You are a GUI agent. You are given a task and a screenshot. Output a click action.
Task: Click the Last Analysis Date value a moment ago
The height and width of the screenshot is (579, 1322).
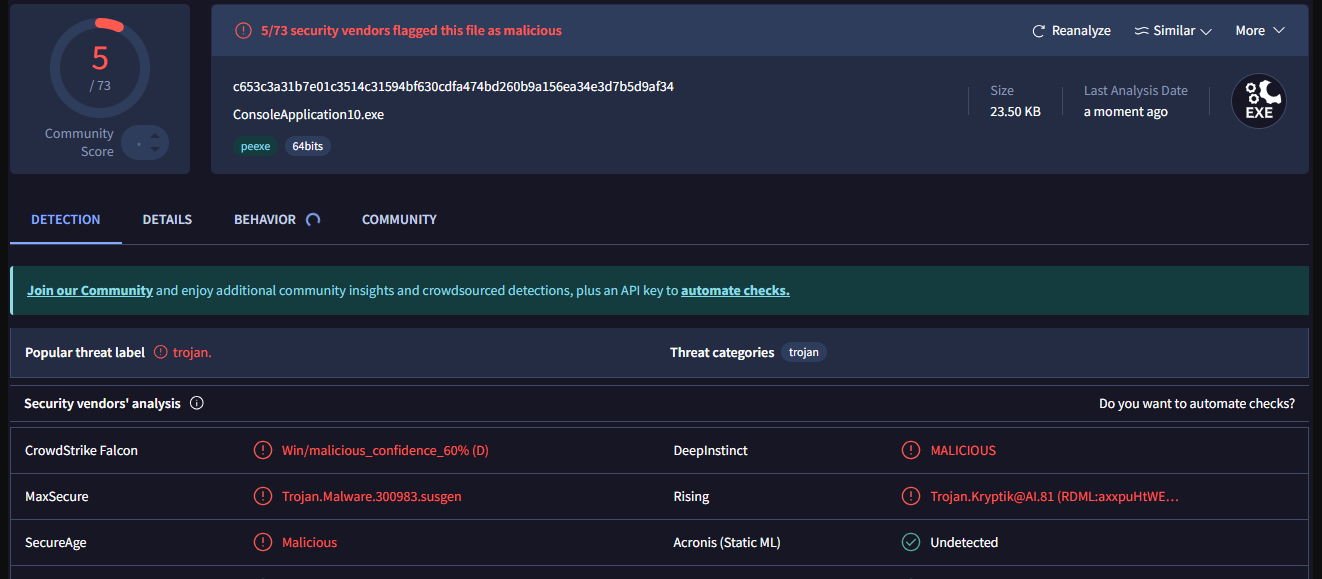1126,112
